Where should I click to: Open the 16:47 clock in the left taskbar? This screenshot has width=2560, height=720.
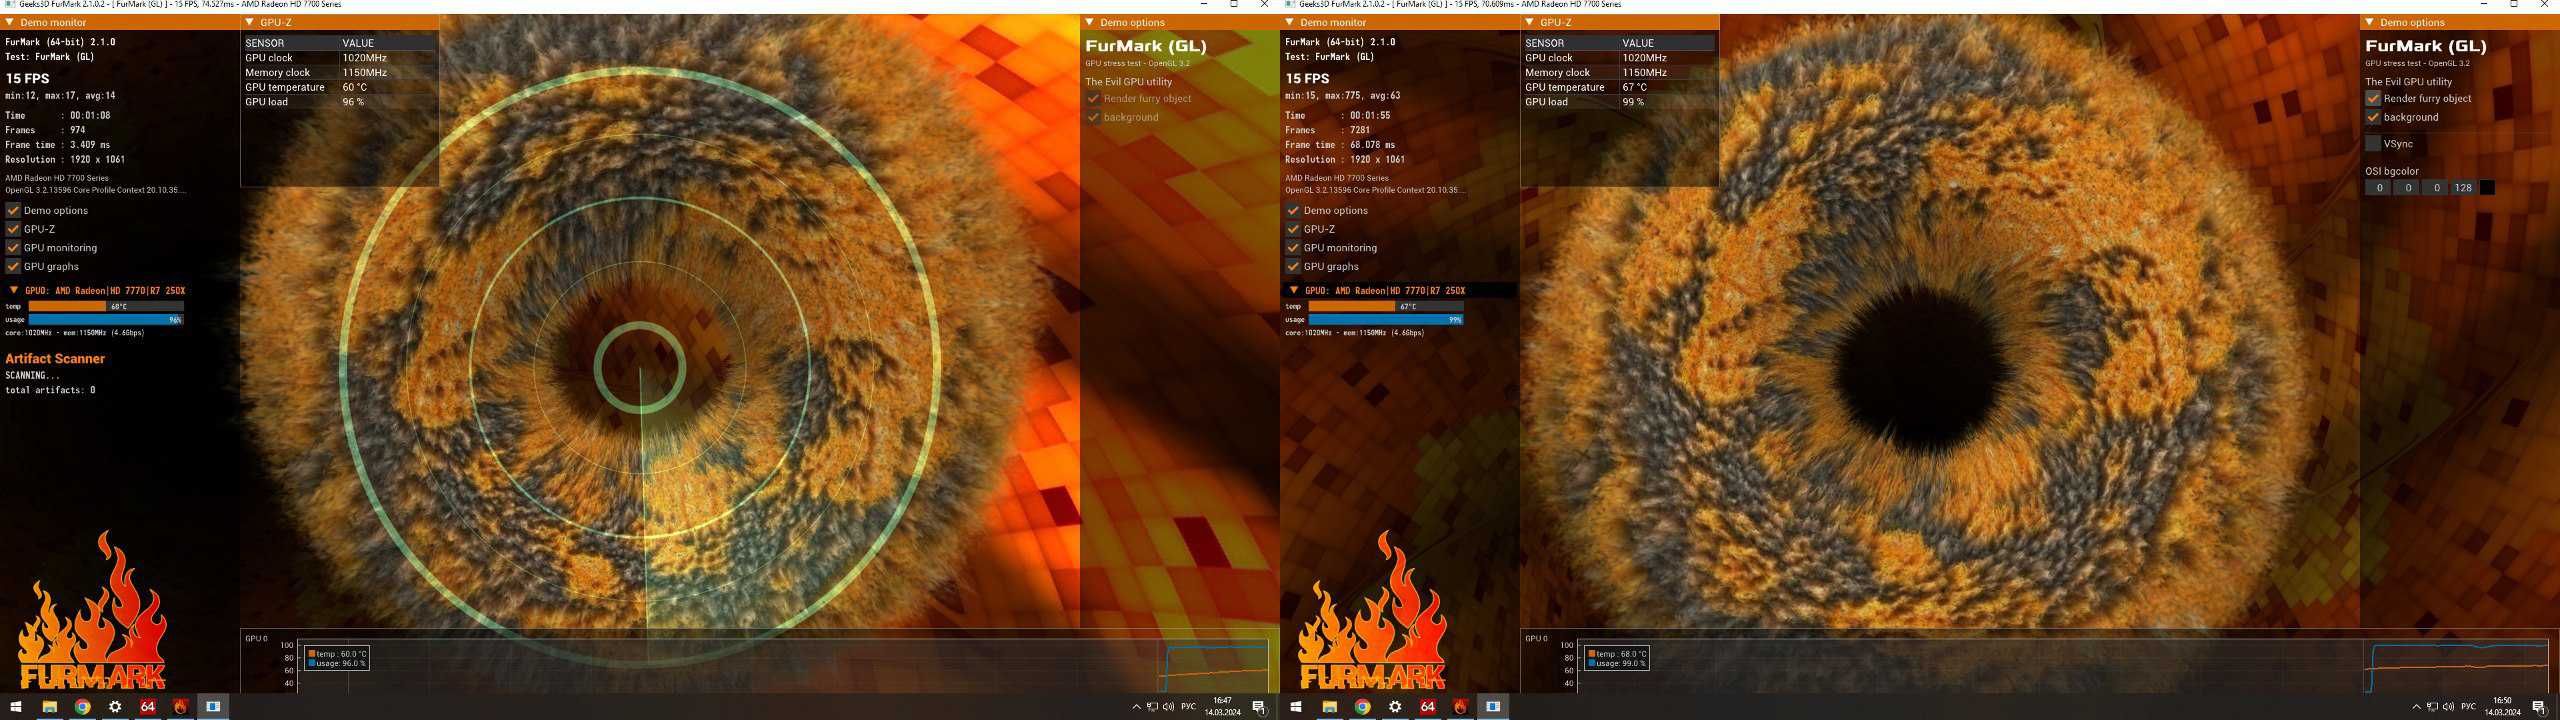click(1222, 707)
